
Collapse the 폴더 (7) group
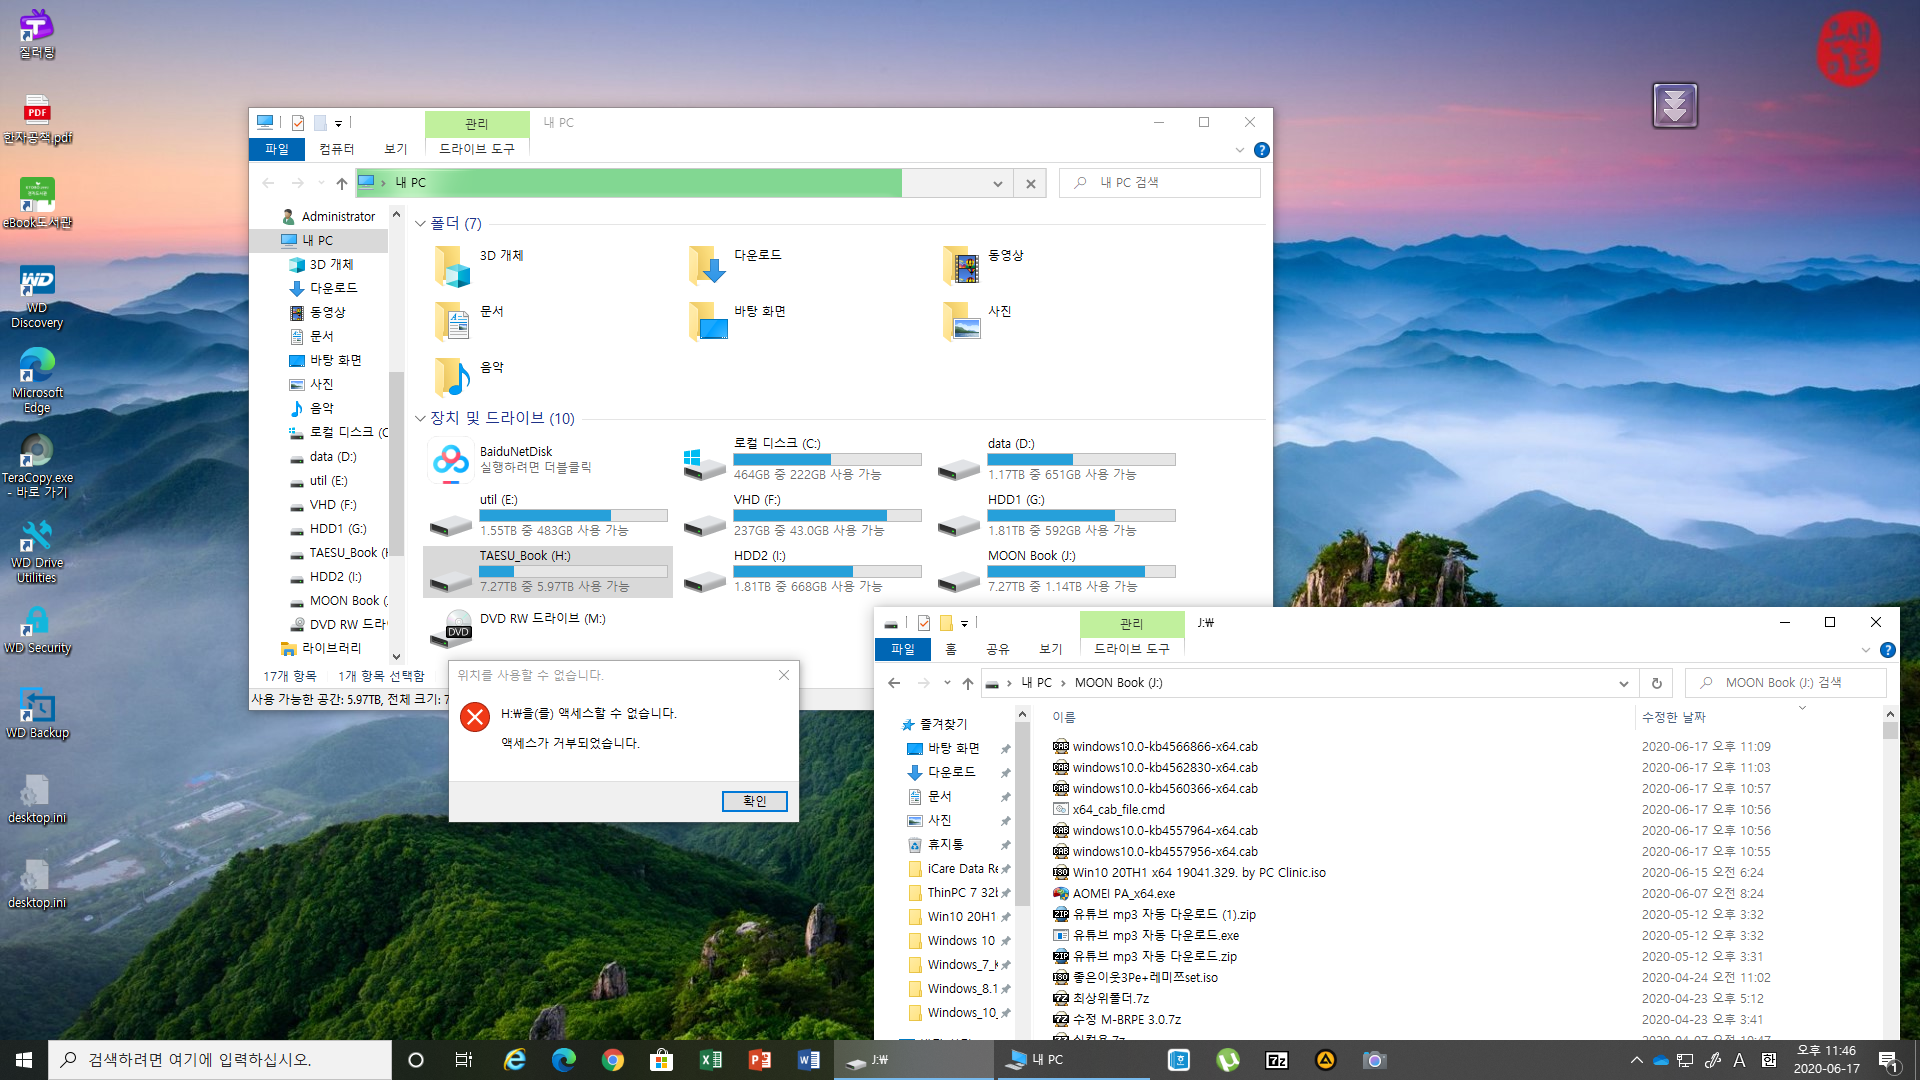(x=420, y=223)
